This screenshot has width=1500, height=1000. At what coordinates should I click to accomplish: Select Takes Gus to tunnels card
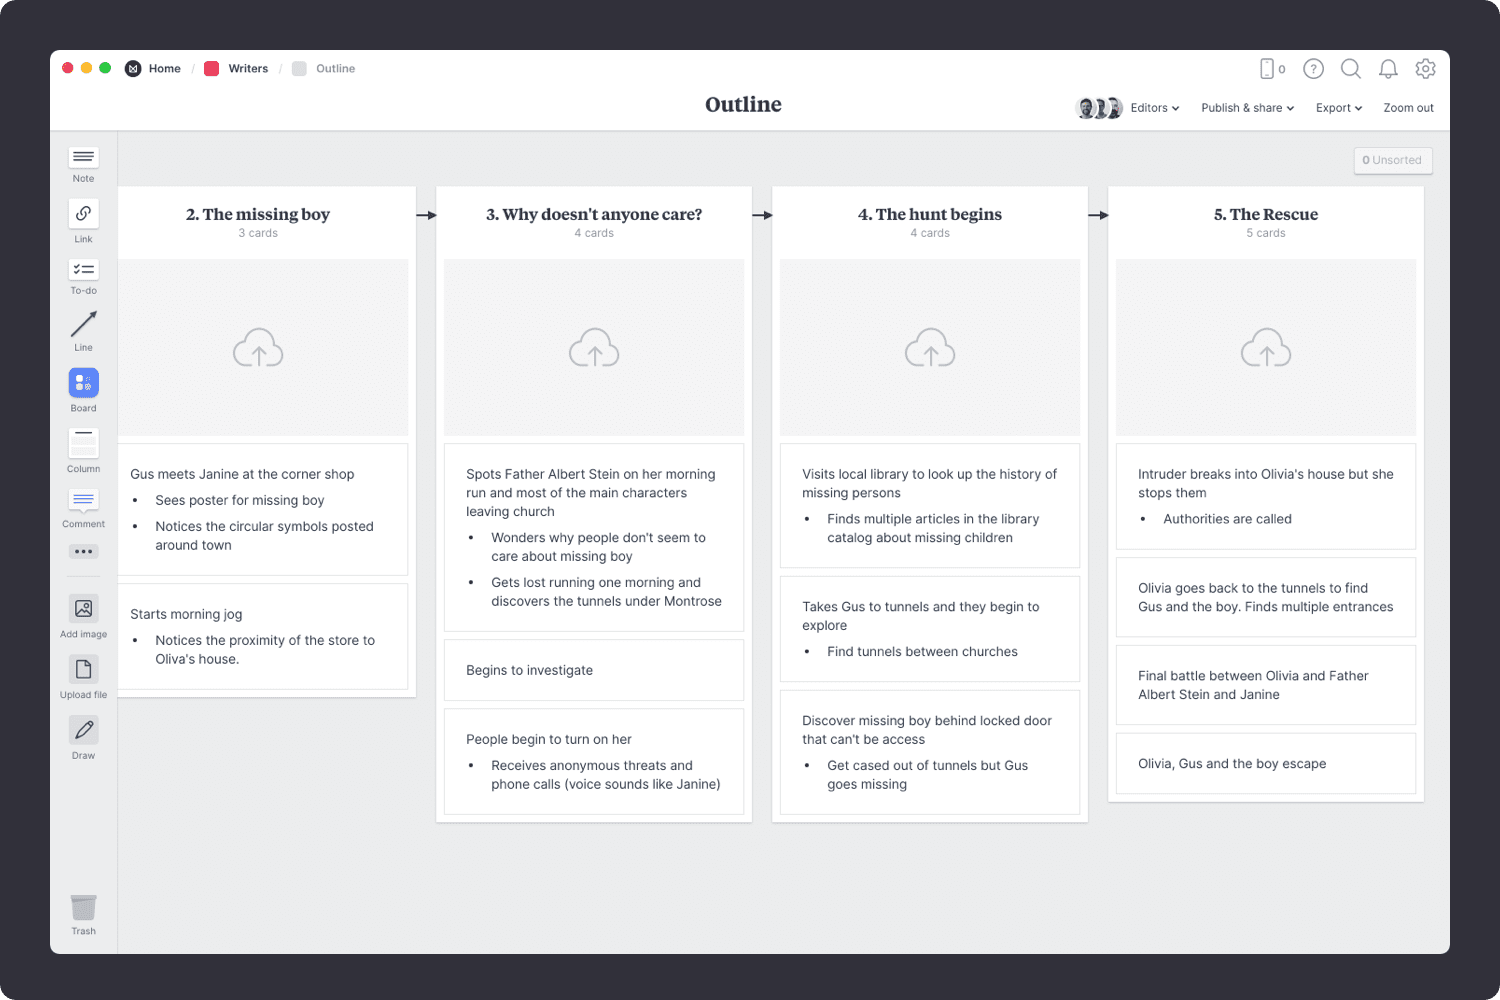(930, 629)
